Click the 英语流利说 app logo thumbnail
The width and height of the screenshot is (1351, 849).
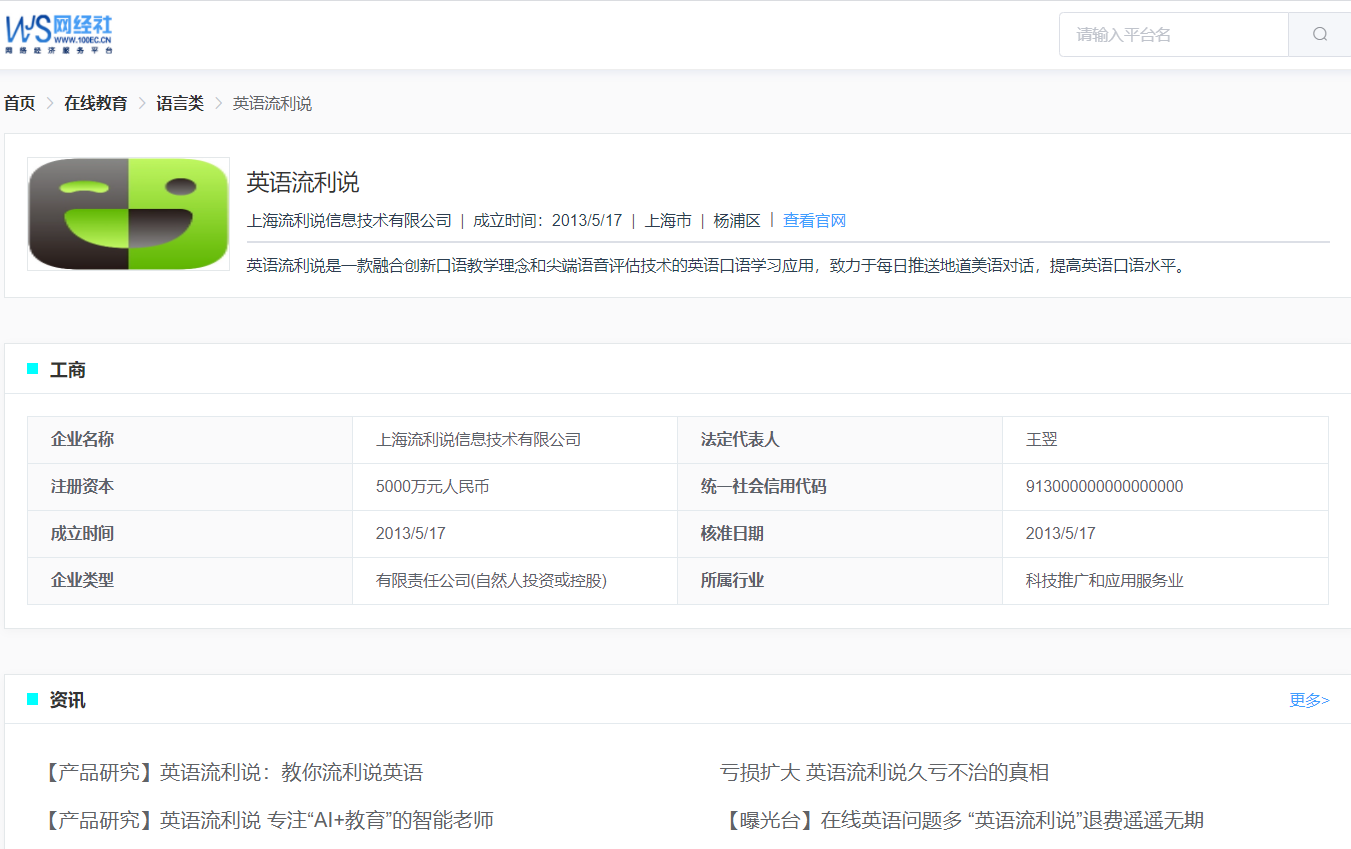128,214
